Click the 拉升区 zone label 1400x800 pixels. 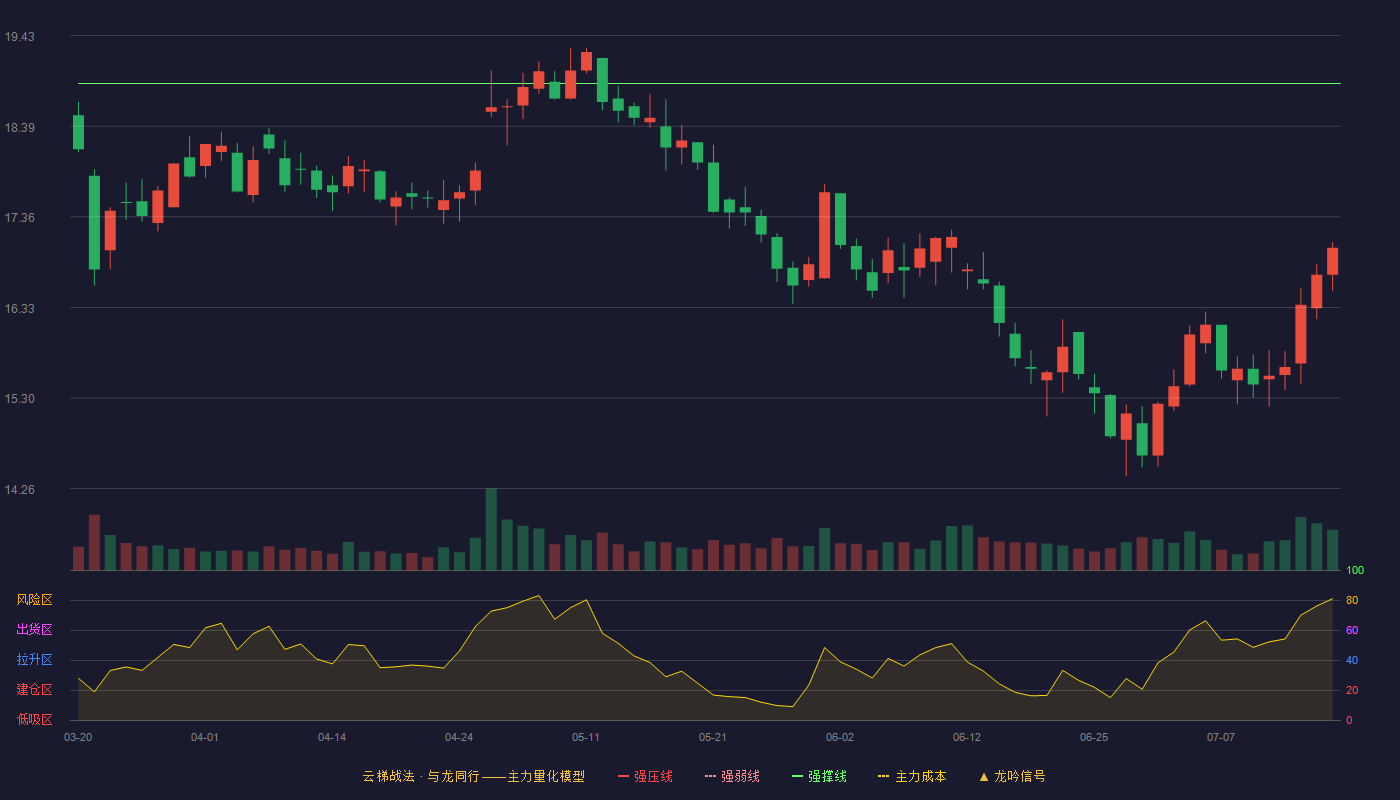(34, 660)
